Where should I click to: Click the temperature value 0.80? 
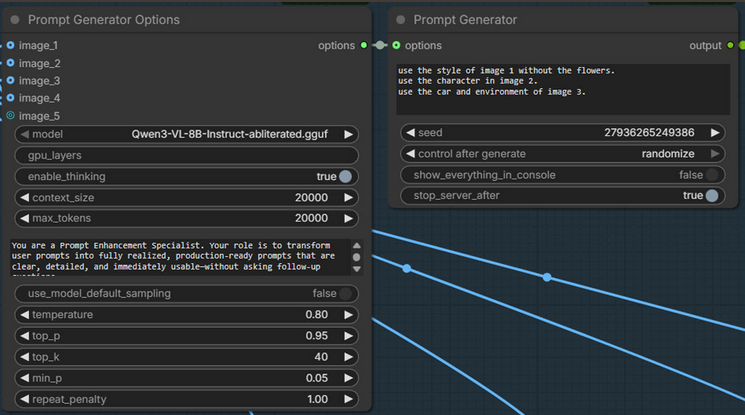[316, 315]
